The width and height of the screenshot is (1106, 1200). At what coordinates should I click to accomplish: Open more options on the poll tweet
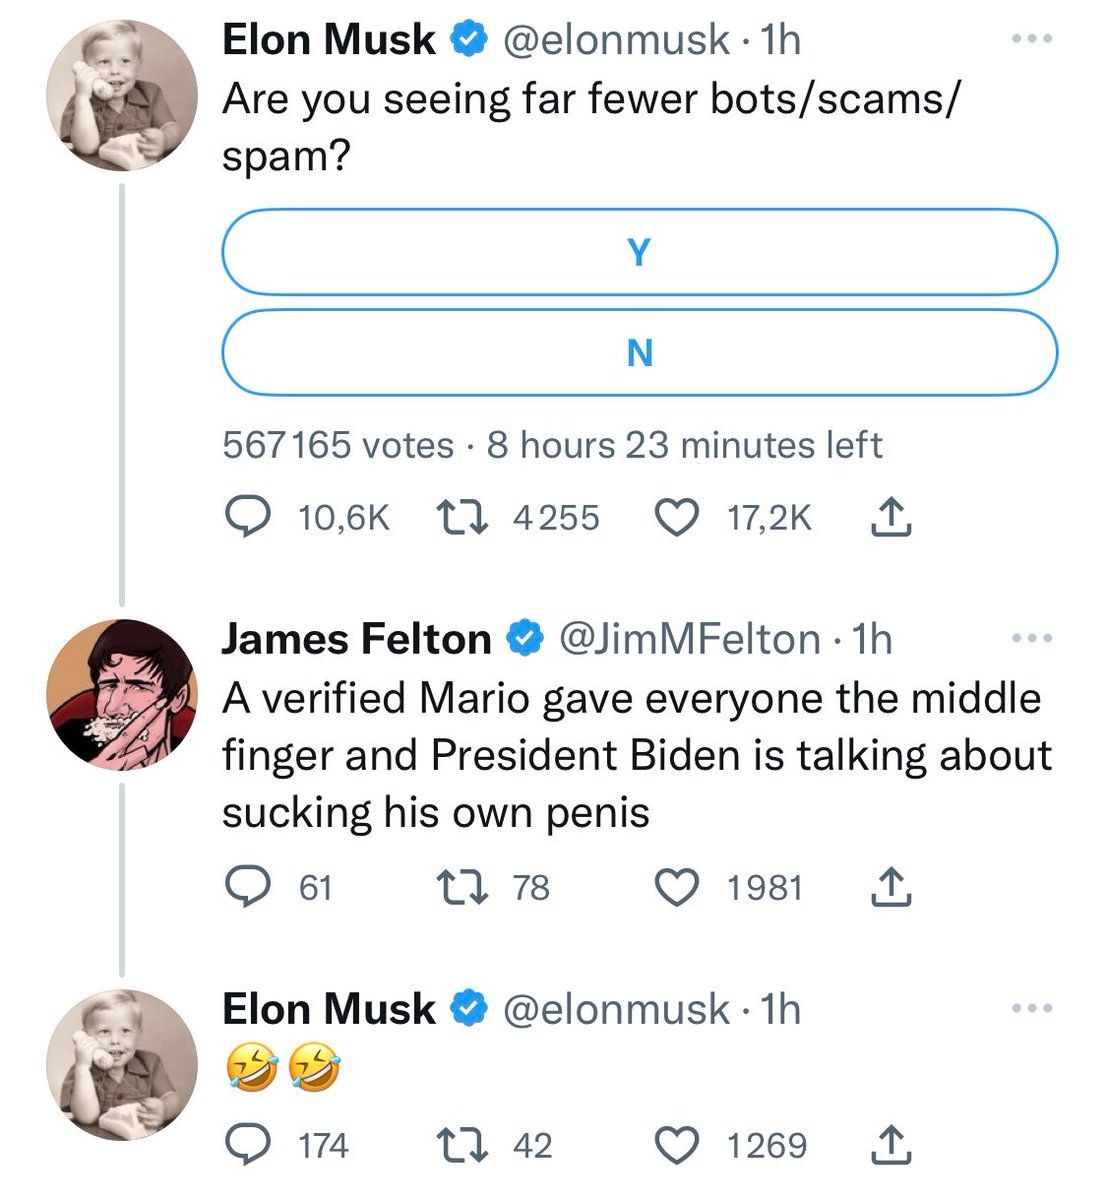(x=1032, y=39)
